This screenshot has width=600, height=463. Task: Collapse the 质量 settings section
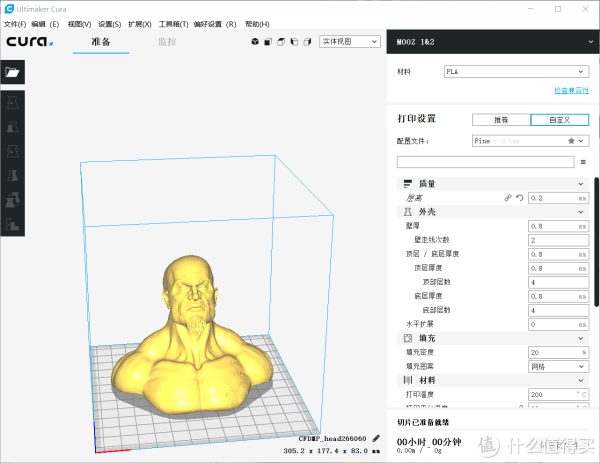580,184
